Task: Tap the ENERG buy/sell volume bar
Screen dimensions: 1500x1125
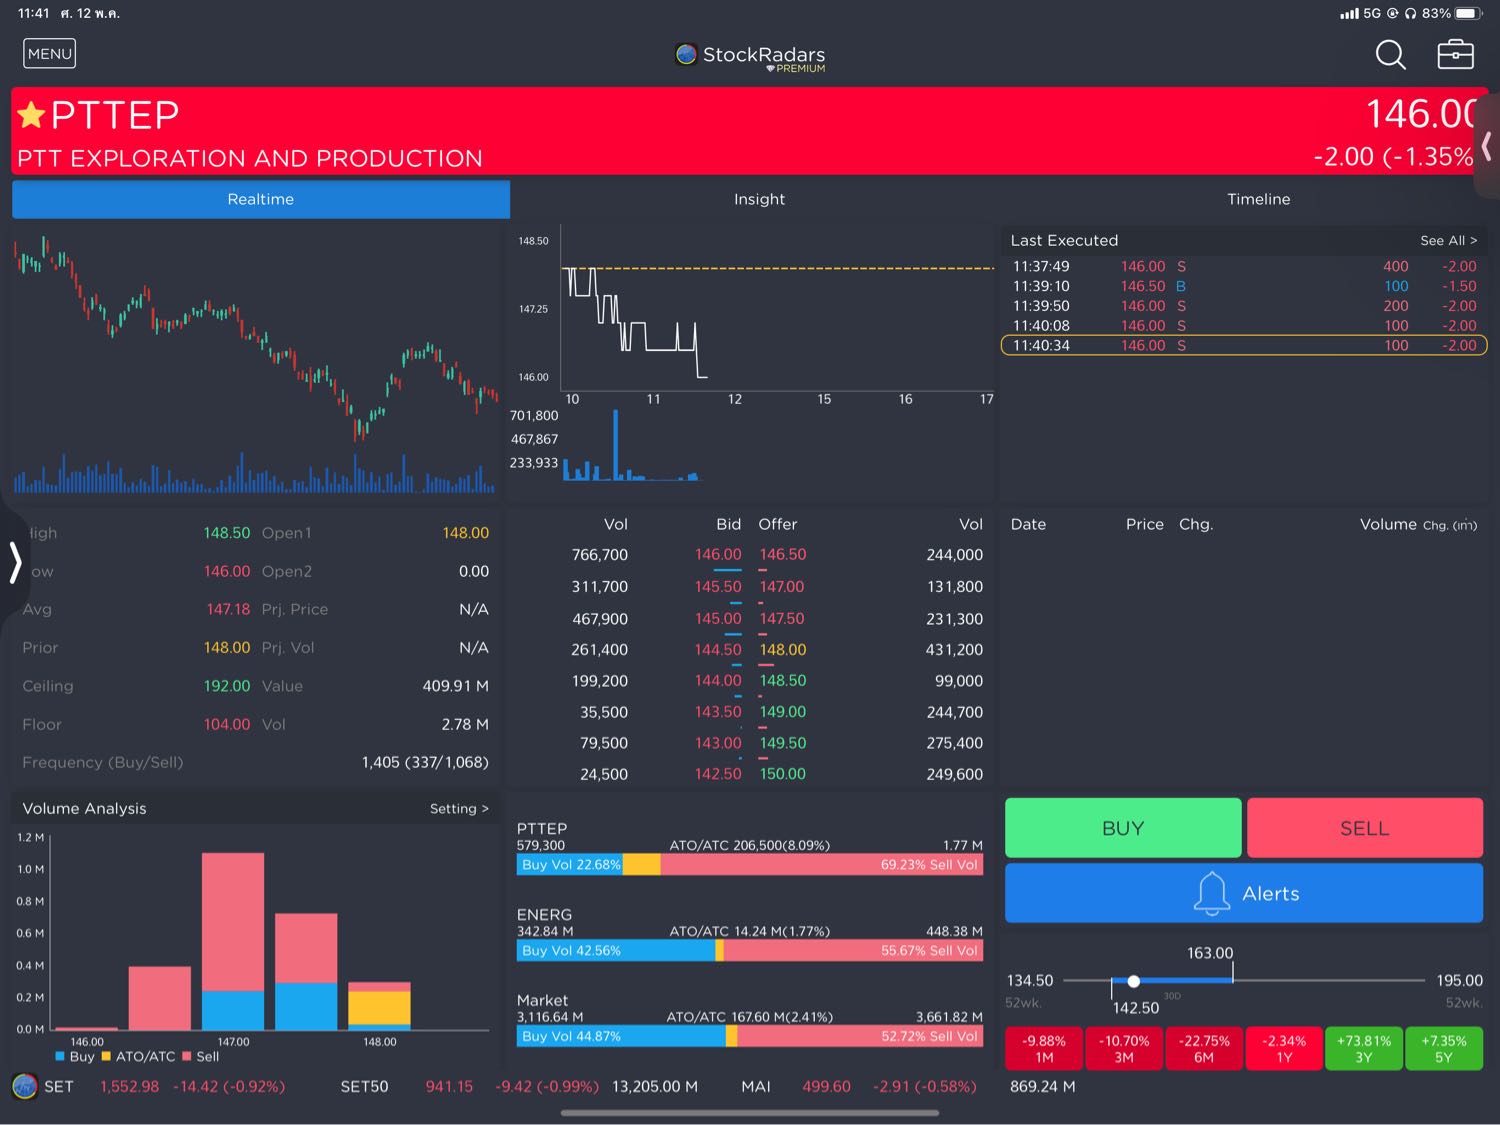Action: point(750,951)
